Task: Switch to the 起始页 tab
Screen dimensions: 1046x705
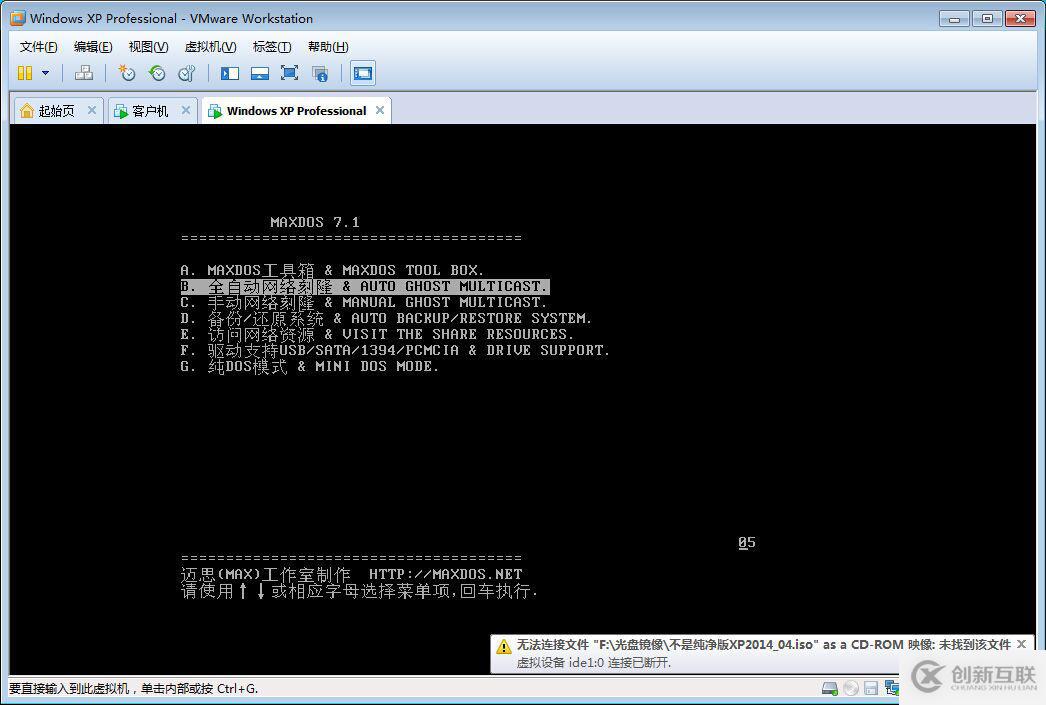Action: click(56, 111)
